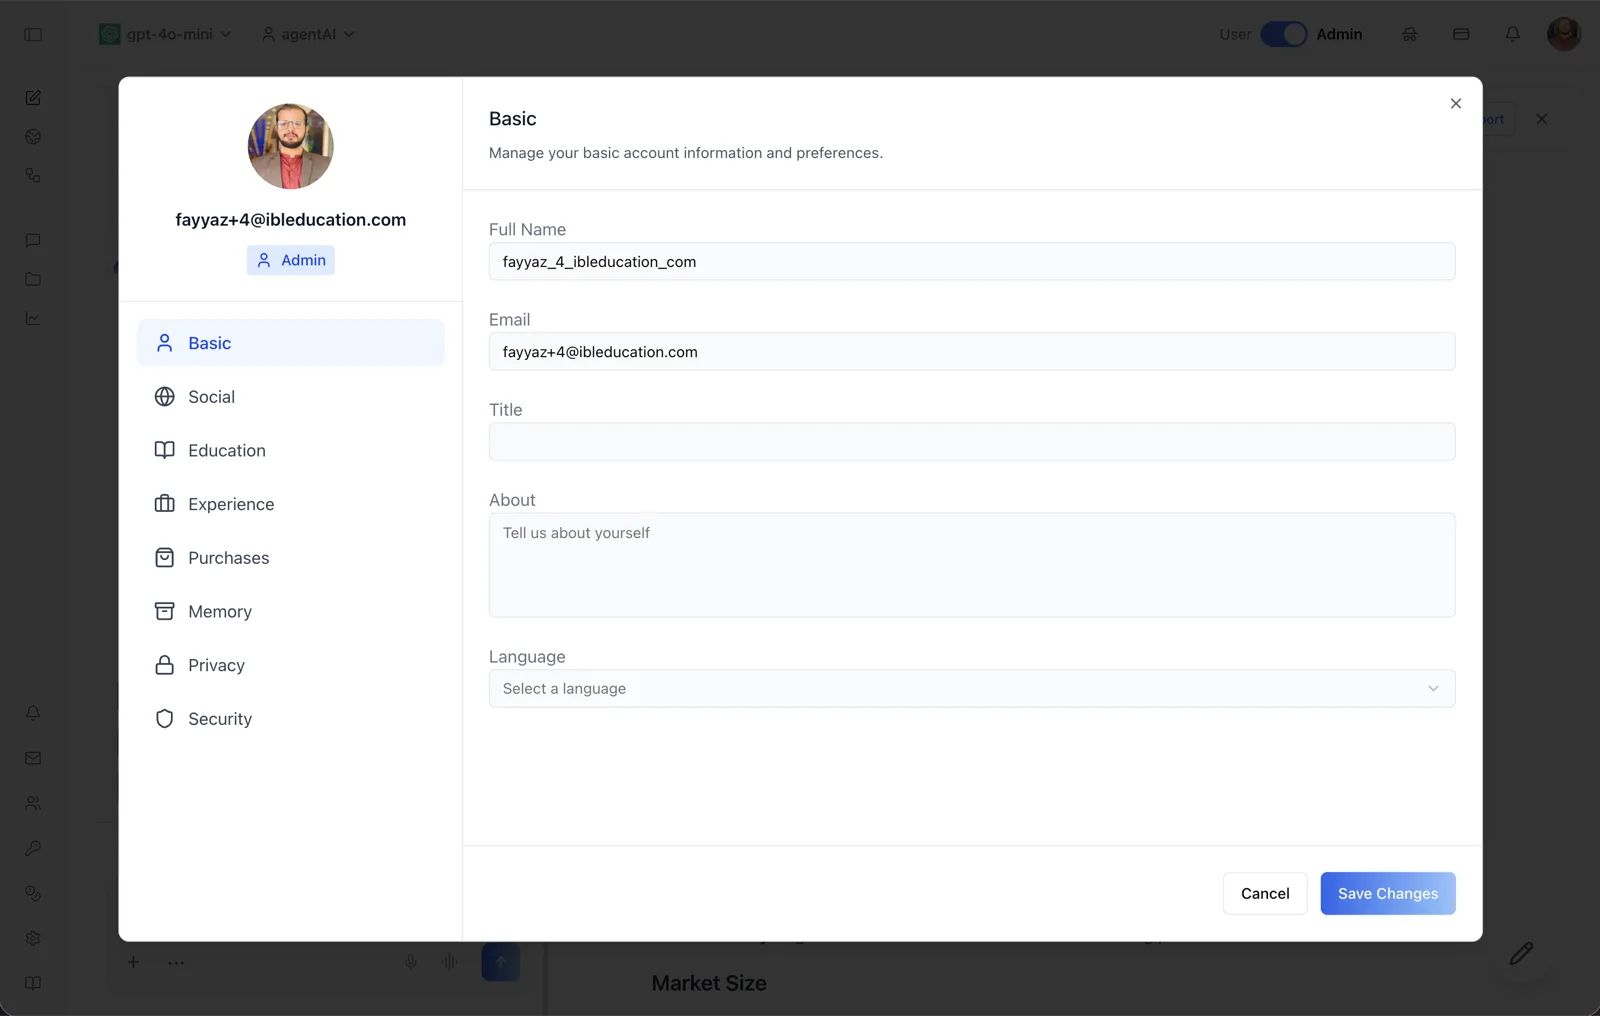
Task: Open the Memory settings tab
Action: point(290,612)
